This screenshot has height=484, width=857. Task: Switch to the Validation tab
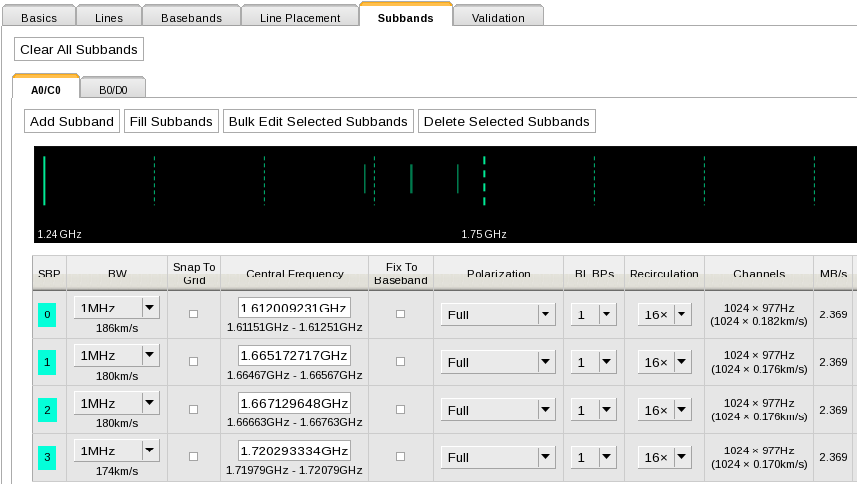pos(498,18)
